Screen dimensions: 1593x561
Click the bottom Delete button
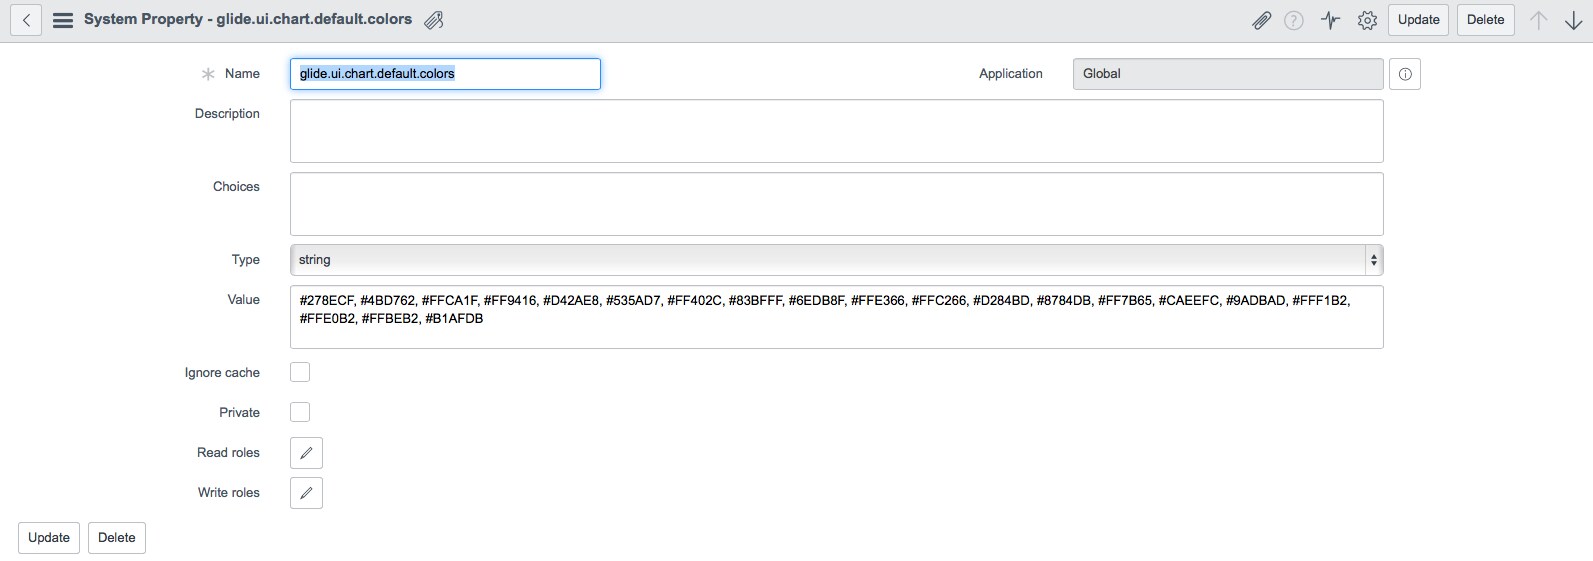click(x=117, y=538)
